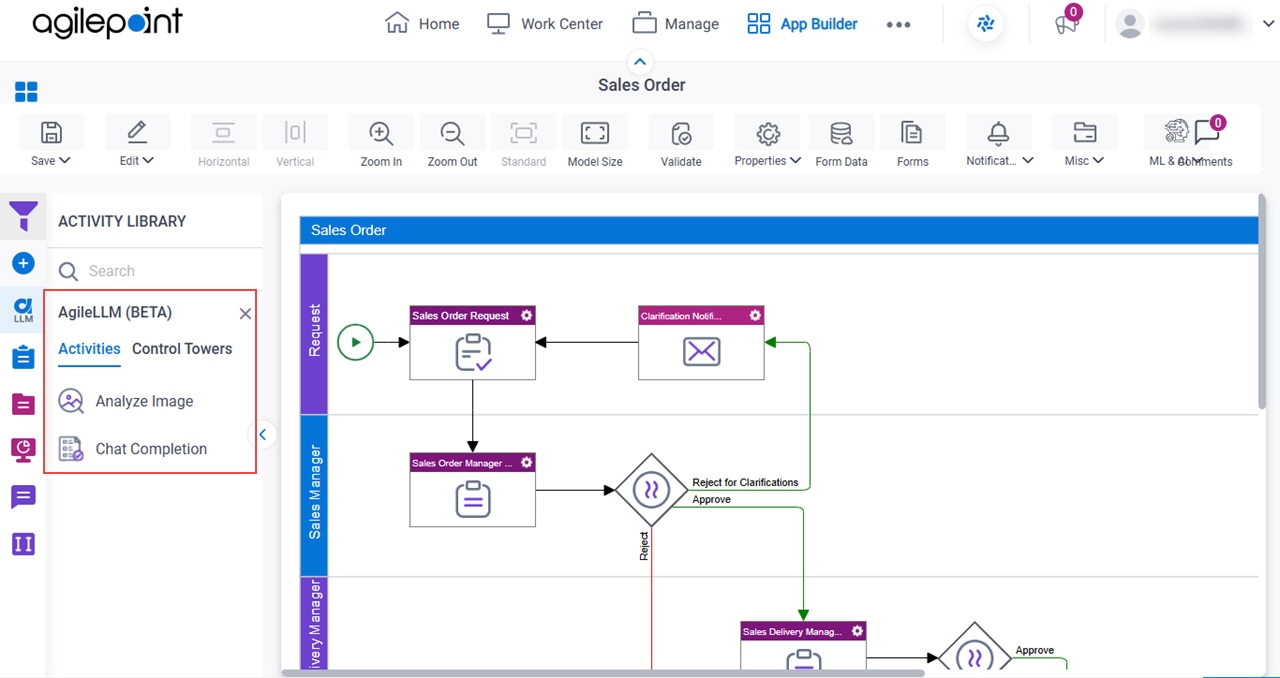Select the blue clipboard category icon

(23, 357)
